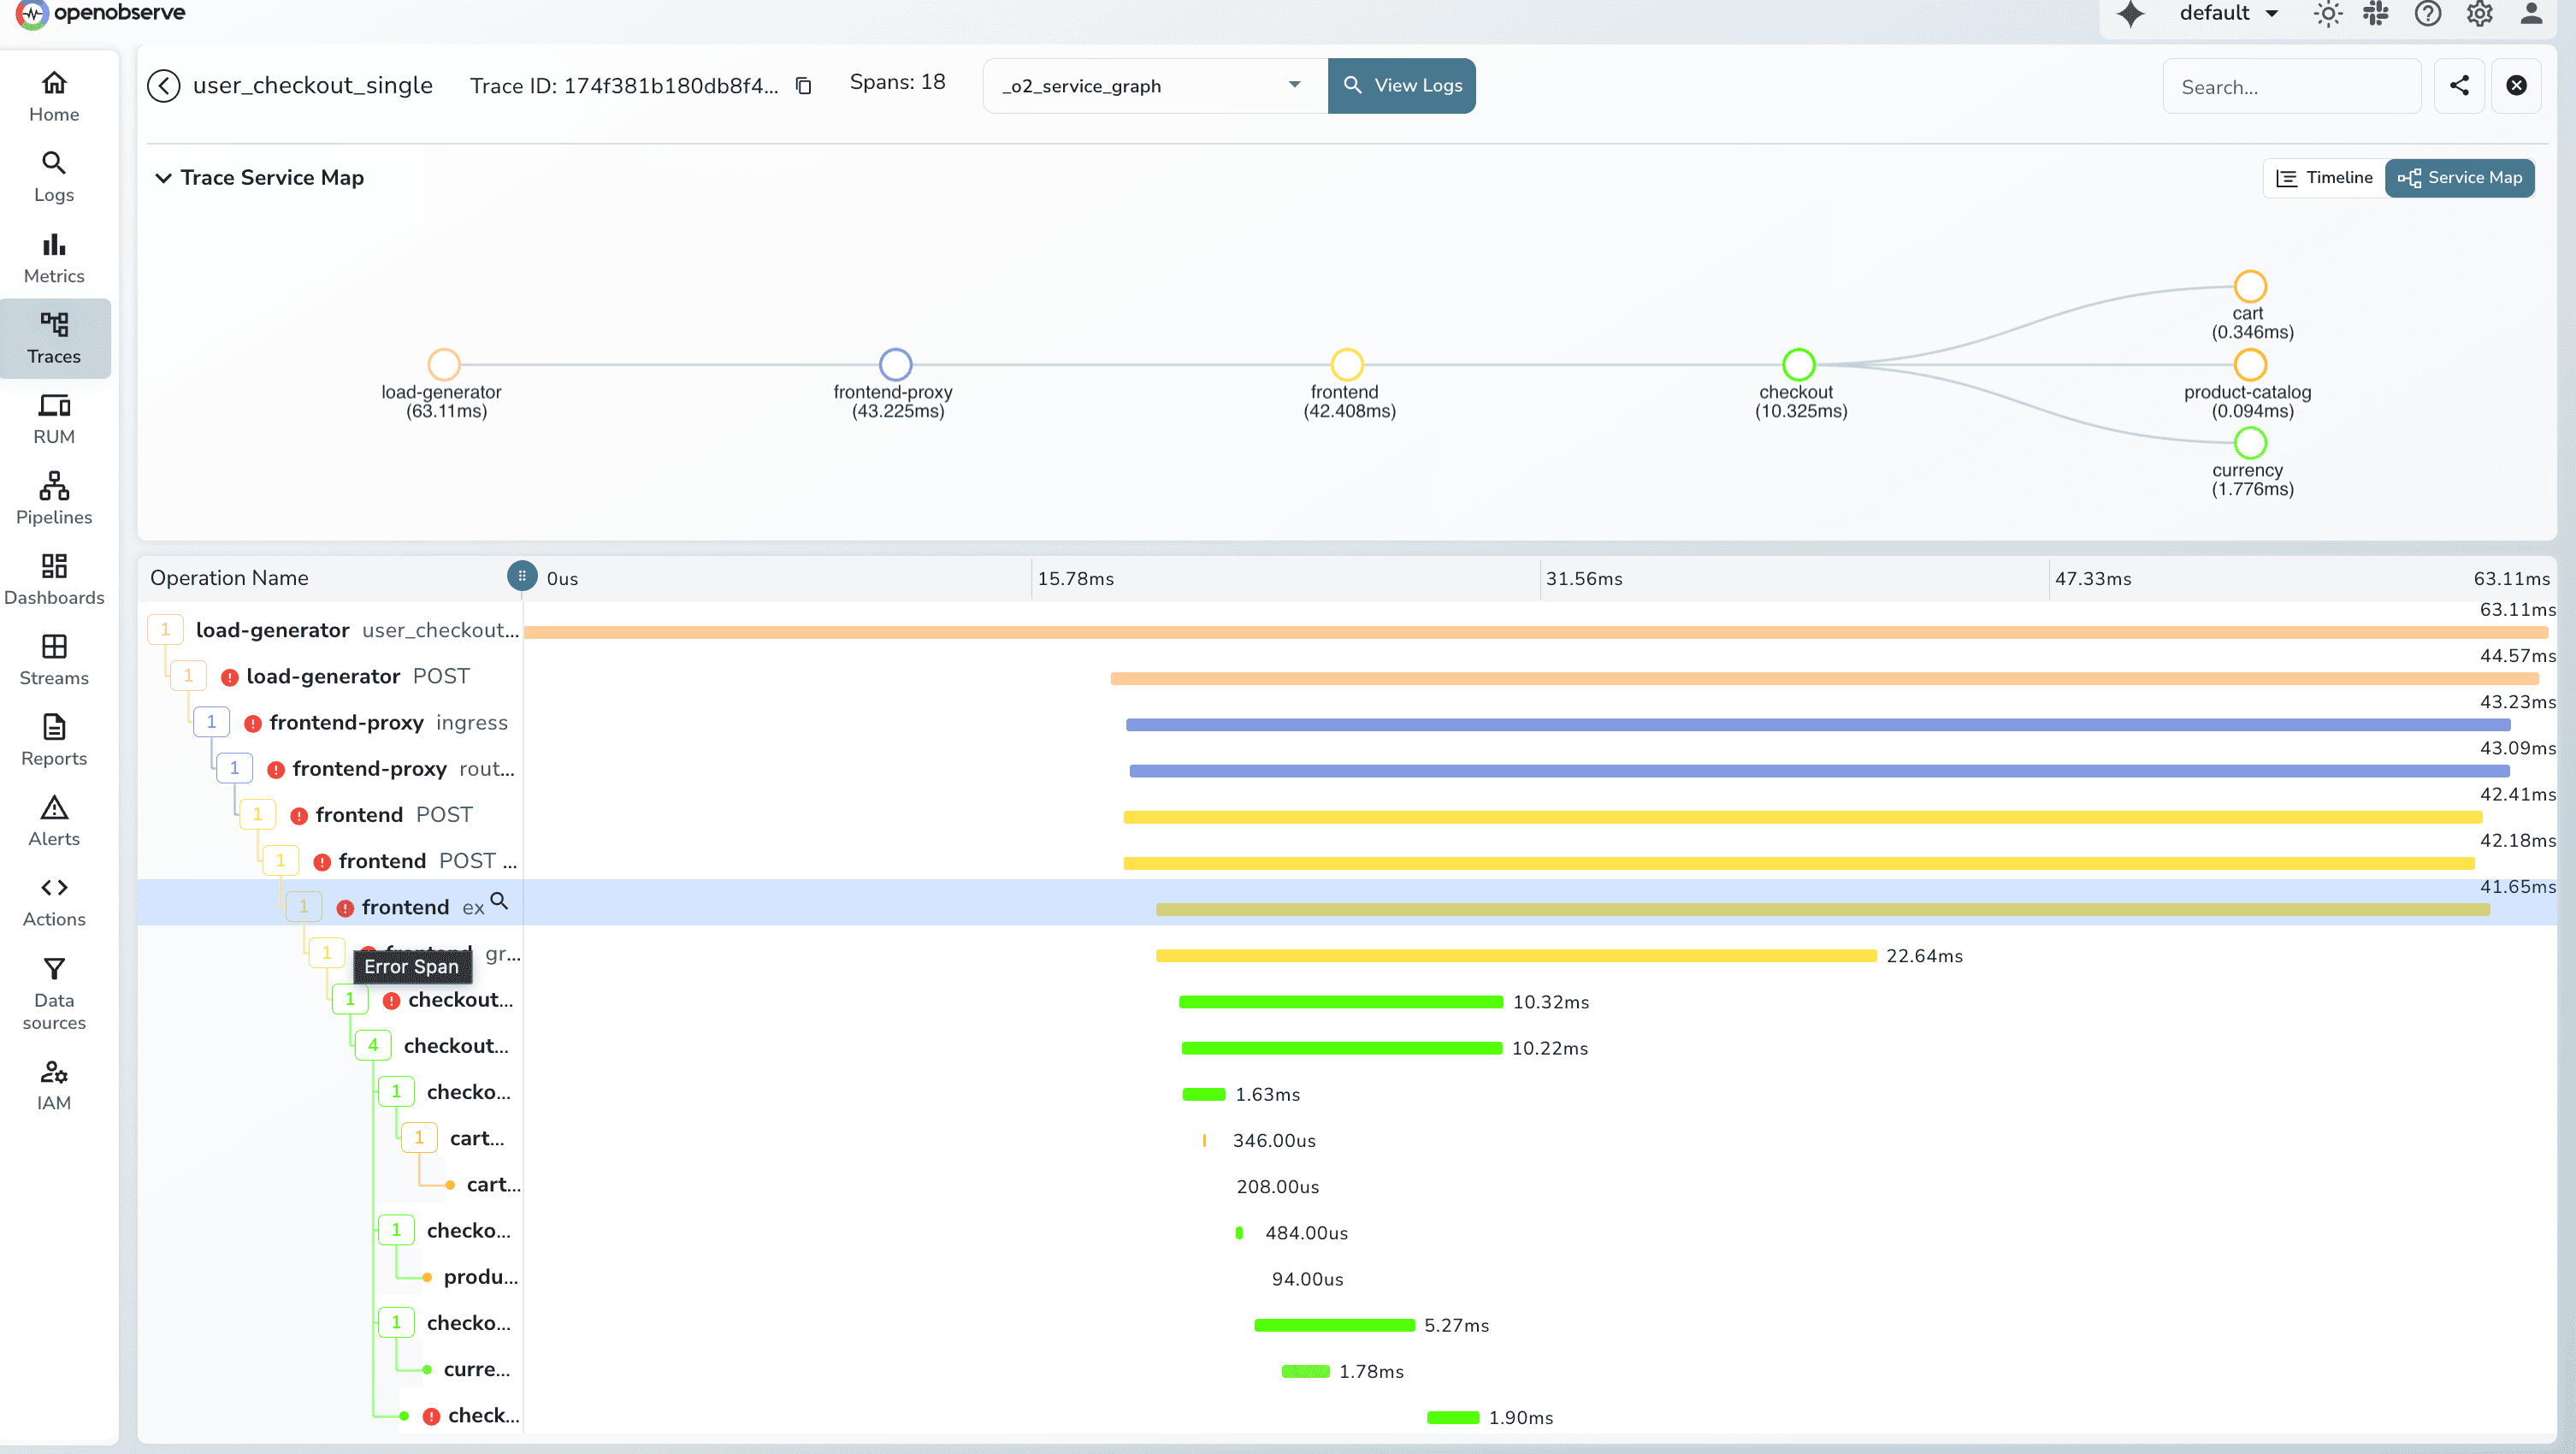
Task: Open the Slack community icon in the header
Action: point(2377,14)
